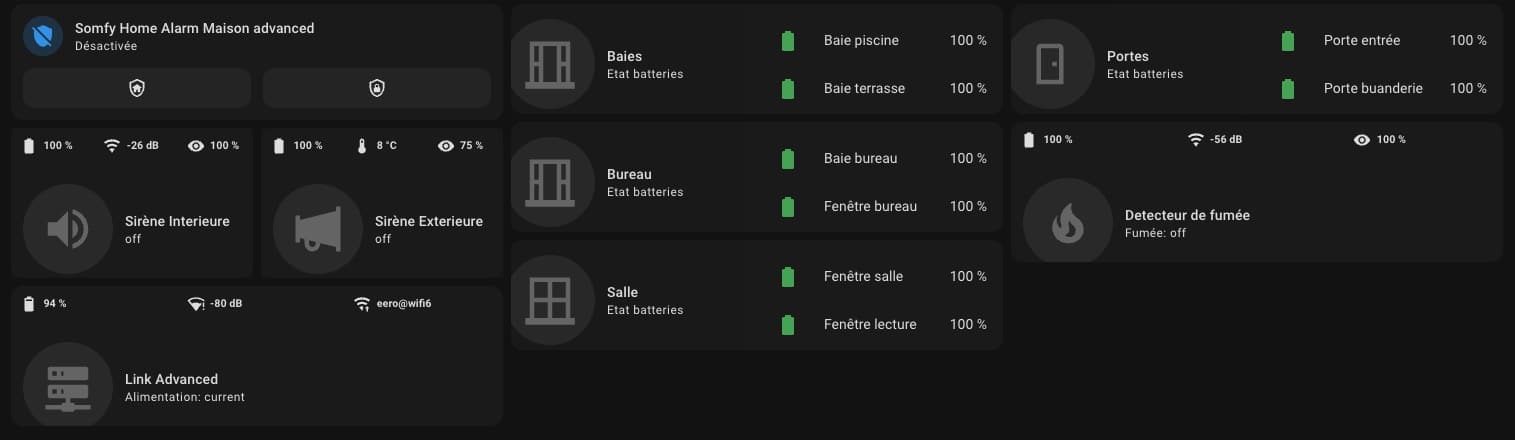Show smoke detector -56 dB signal details

tap(1214, 139)
